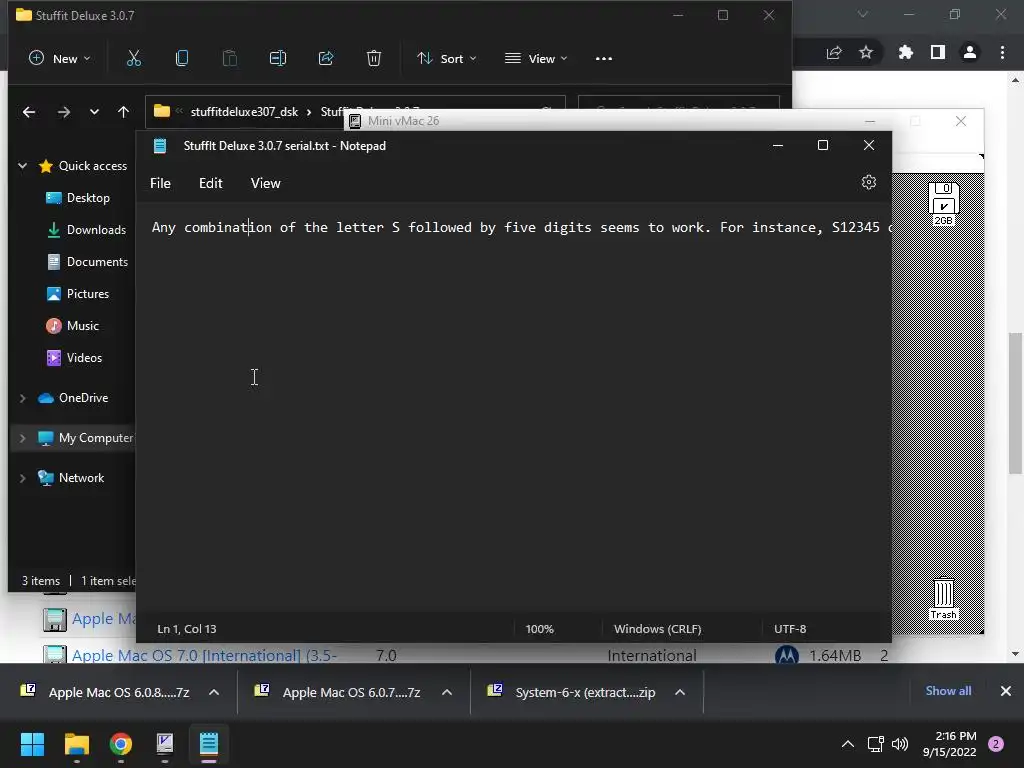Viewport: 1024px width, 768px height.
Task: Click the Share icon in File Explorer toolbar
Action: (x=326, y=58)
